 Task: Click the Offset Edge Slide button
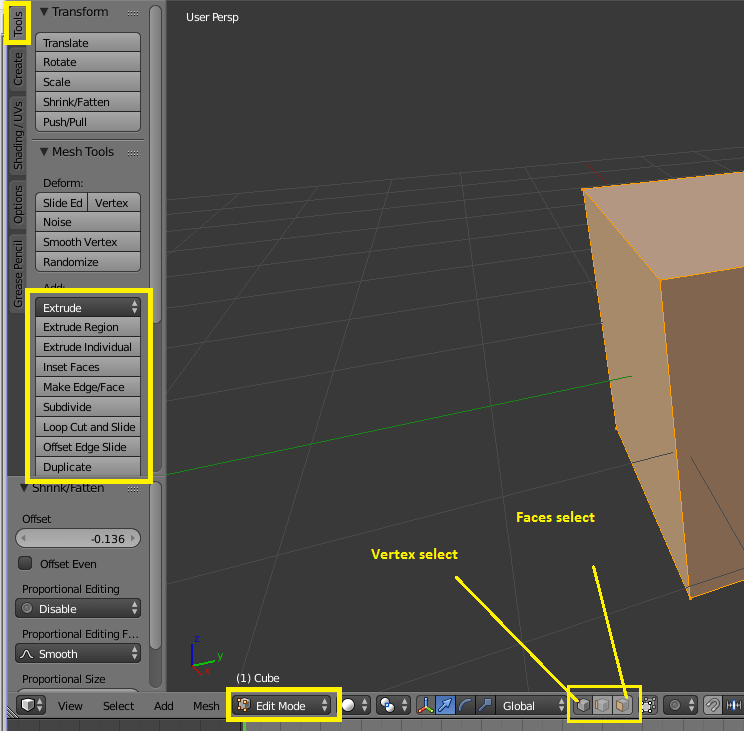click(x=88, y=446)
